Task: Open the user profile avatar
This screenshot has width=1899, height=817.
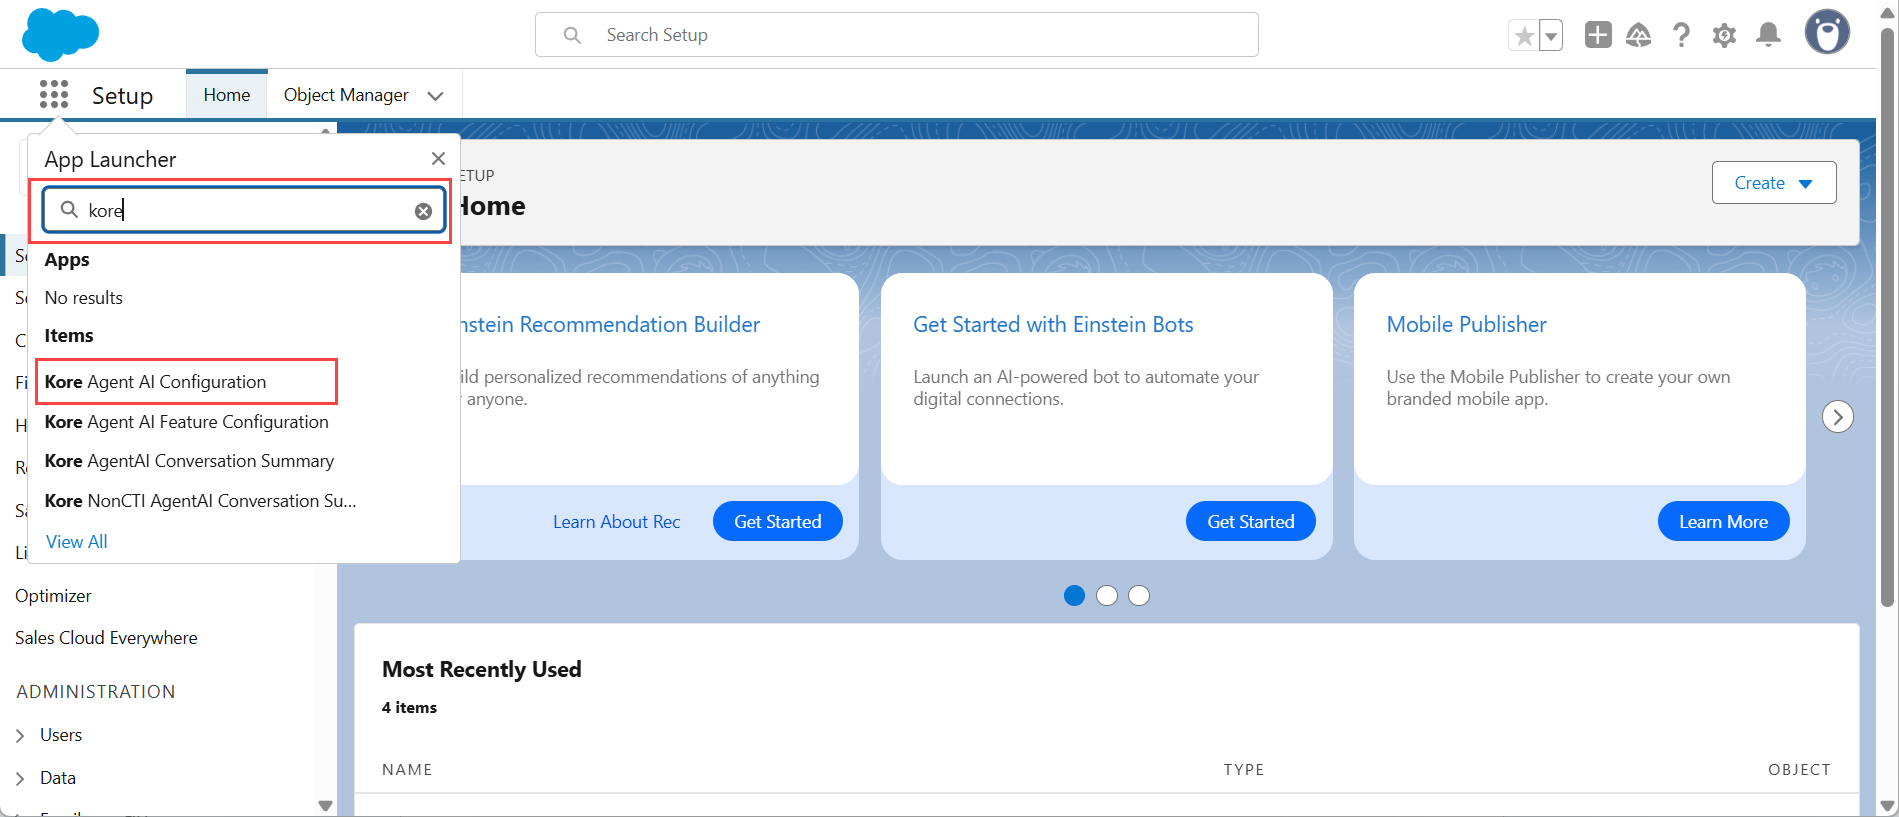Action: [1827, 32]
